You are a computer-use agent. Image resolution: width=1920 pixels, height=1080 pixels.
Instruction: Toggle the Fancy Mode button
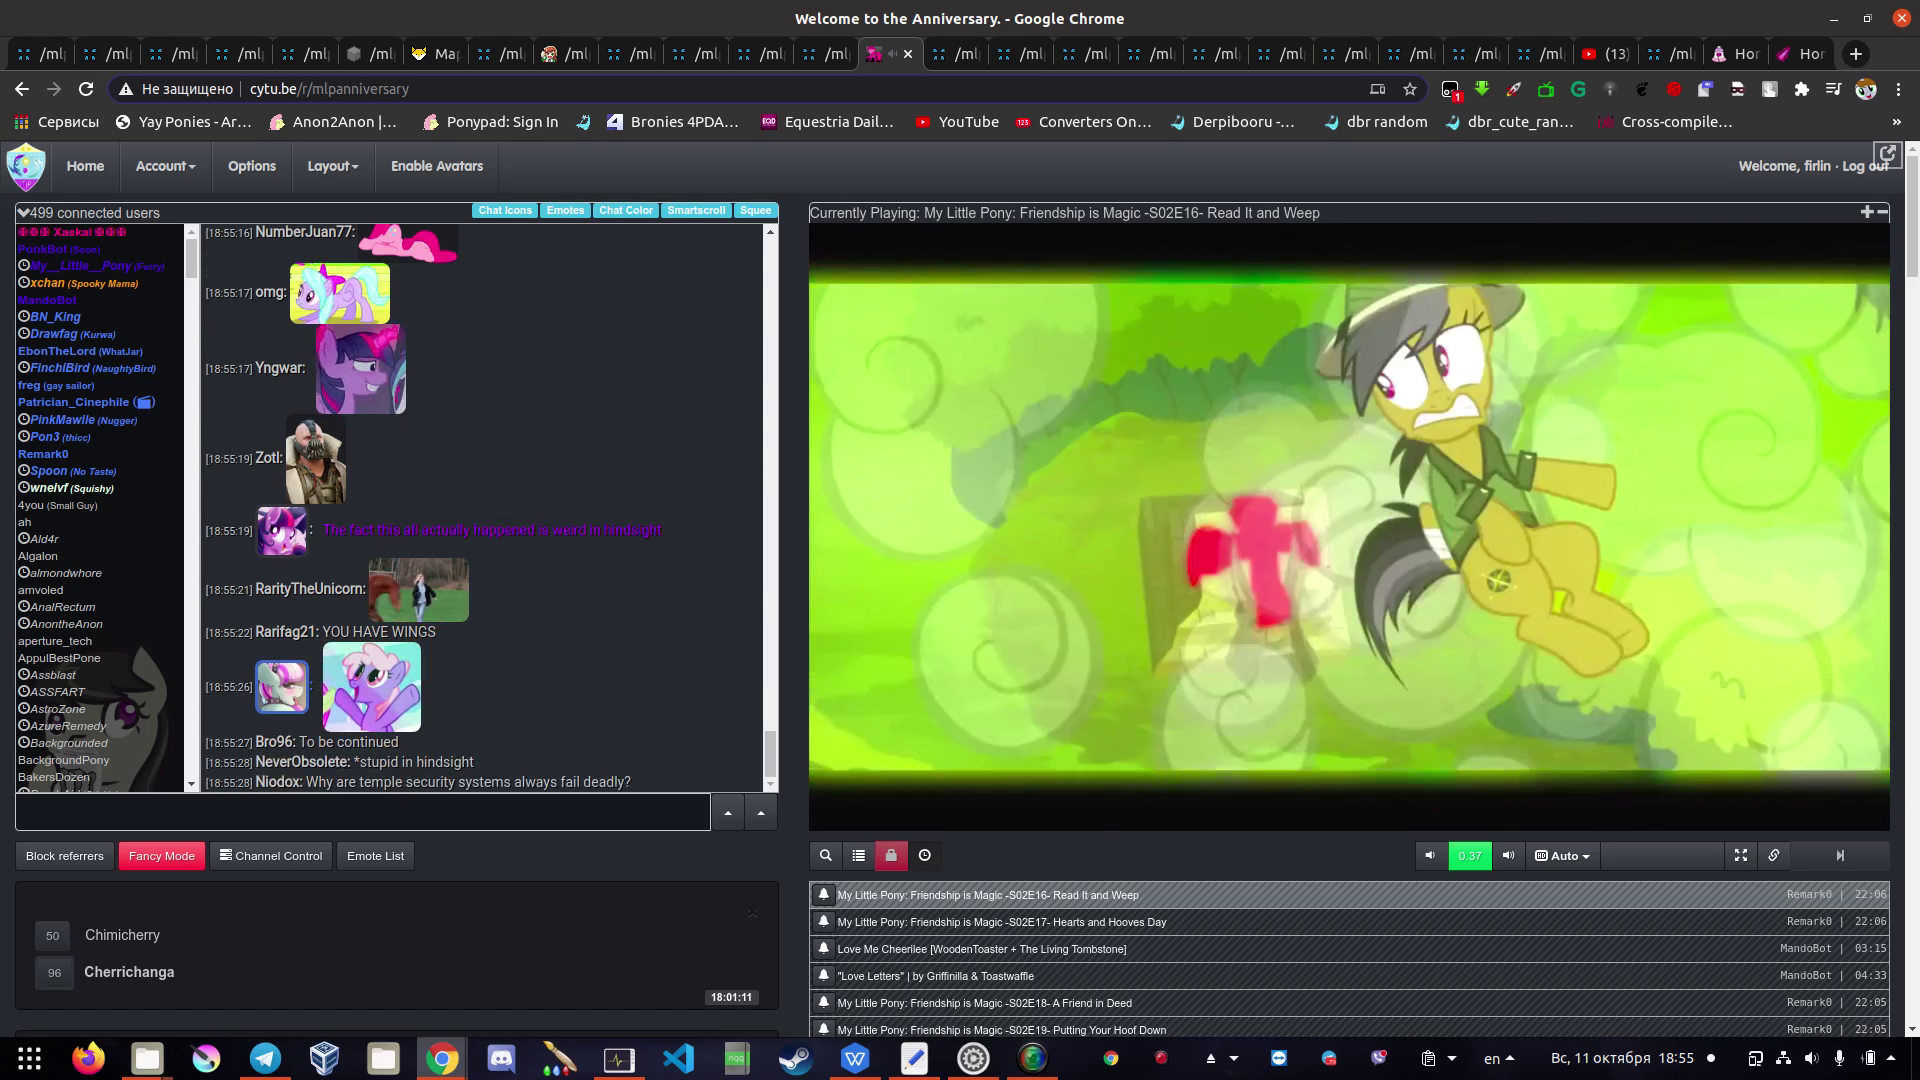pos(161,856)
